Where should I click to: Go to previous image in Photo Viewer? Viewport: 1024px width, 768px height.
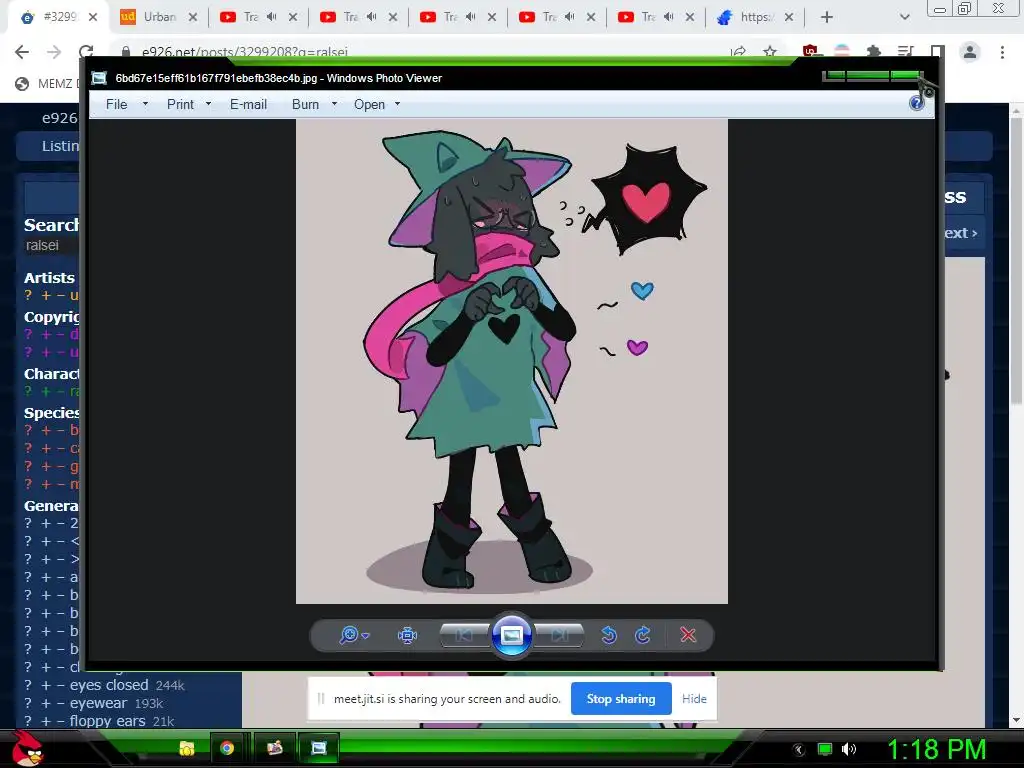(x=464, y=635)
